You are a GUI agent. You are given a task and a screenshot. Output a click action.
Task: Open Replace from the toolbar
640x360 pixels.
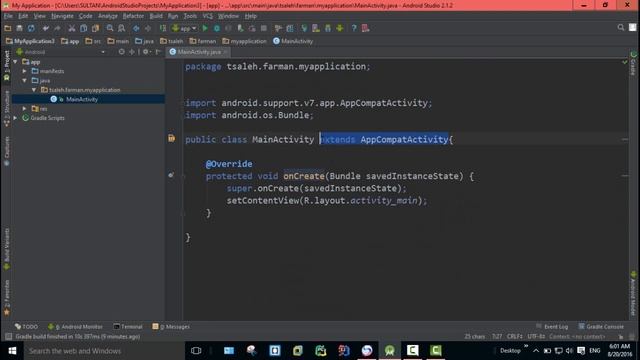[122, 28]
